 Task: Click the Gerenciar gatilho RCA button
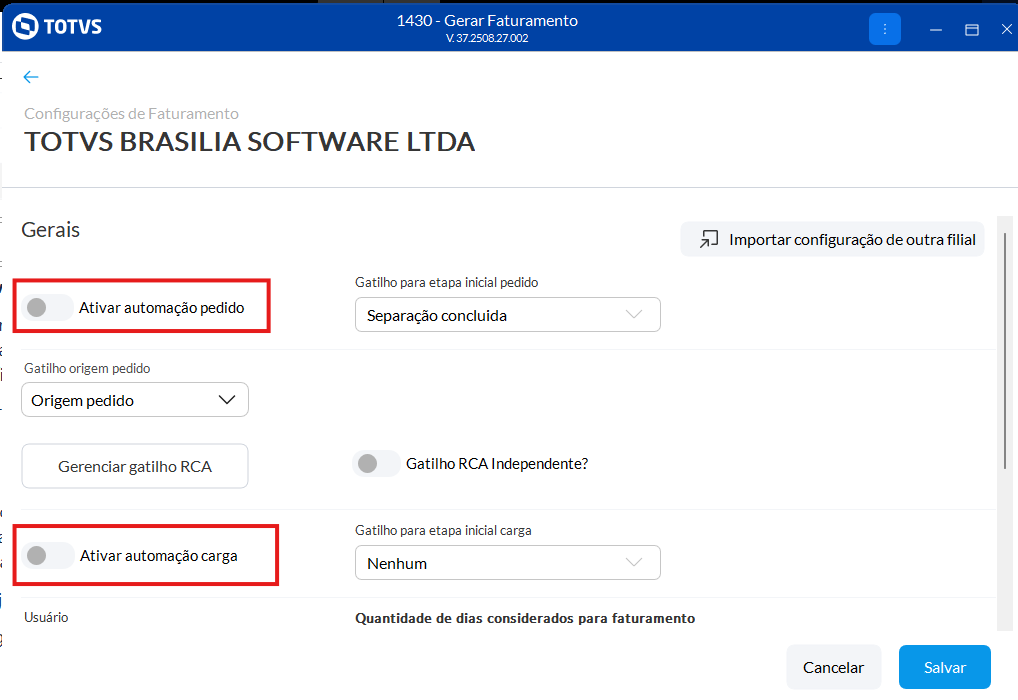point(135,466)
